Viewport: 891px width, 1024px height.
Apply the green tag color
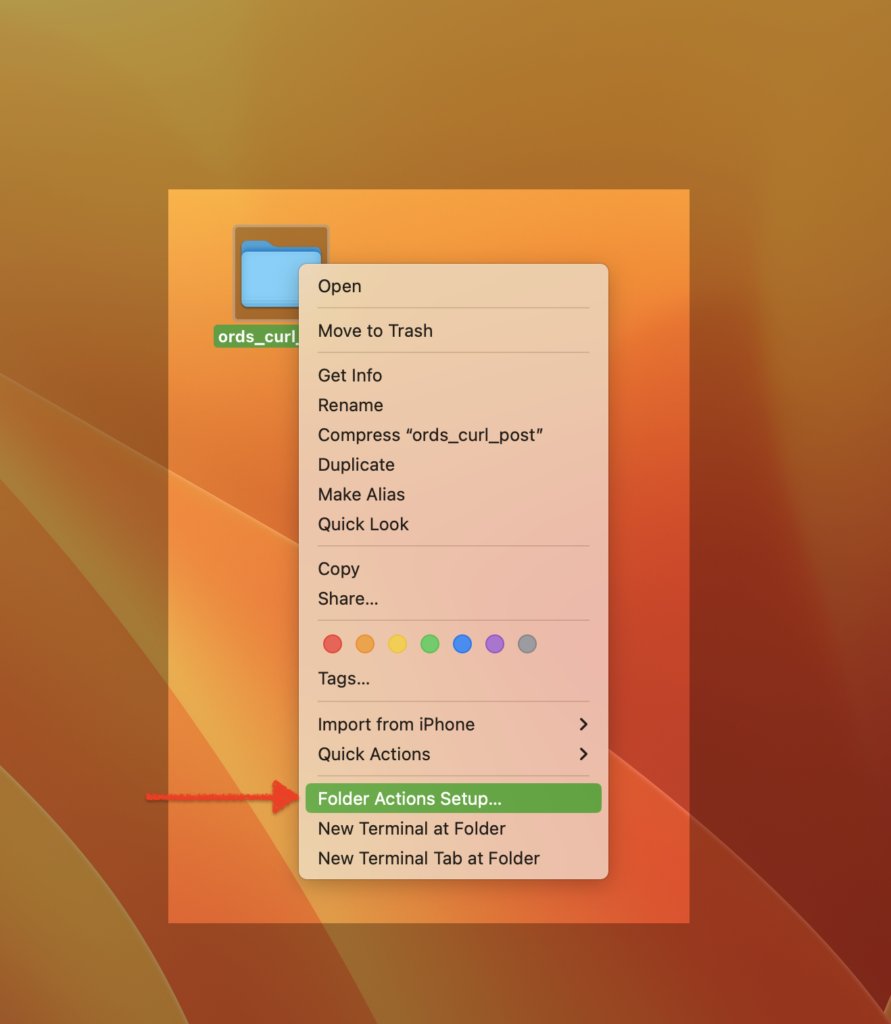(x=430, y=644)
